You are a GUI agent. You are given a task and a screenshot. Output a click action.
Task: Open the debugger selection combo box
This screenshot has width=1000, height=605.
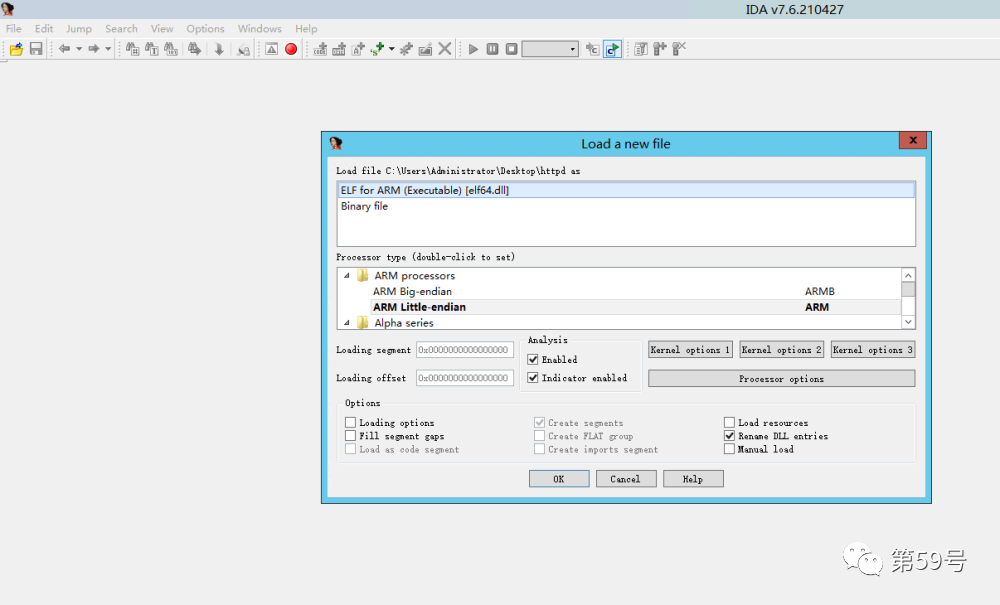point(550,49)
